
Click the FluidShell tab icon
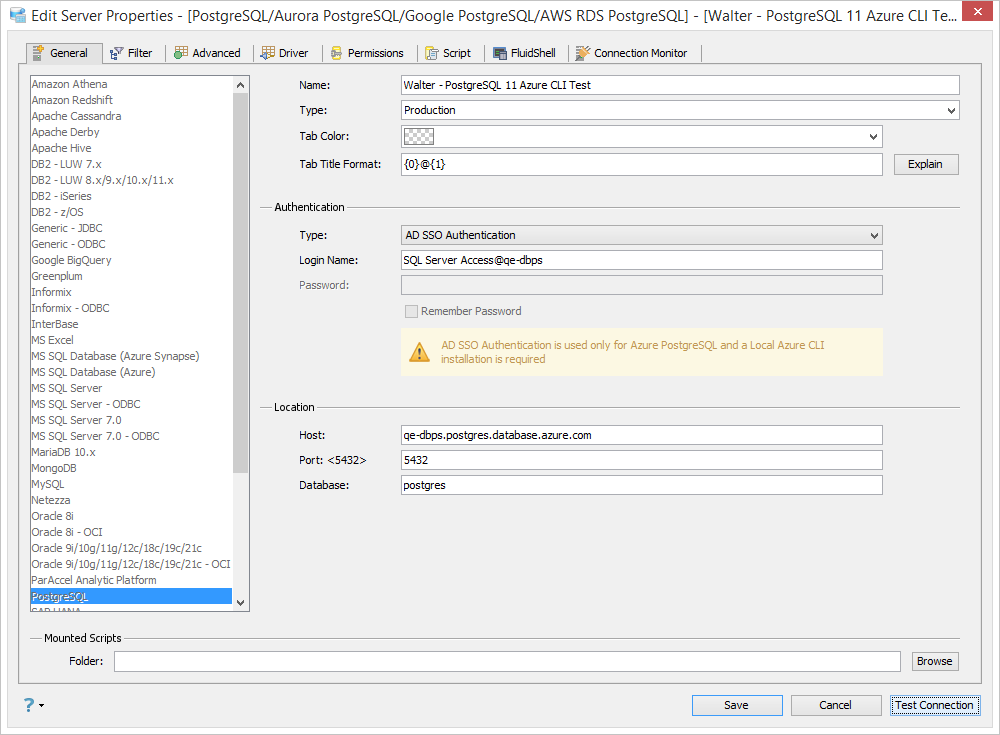coord(500,53)
